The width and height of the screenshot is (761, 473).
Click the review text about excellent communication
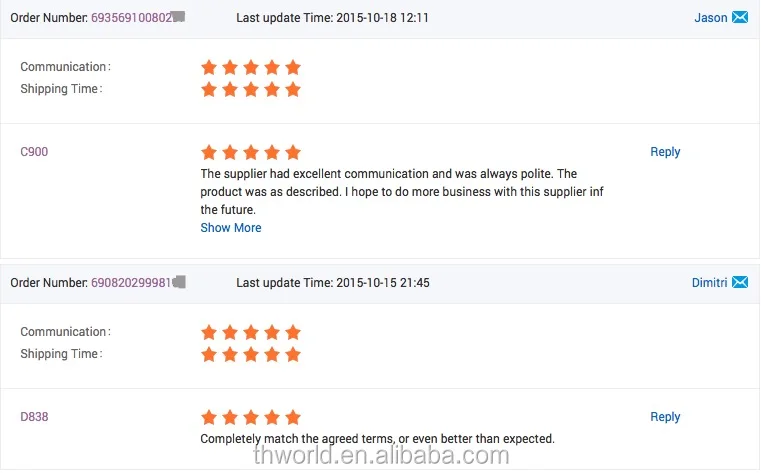pyautogui.click(x=389, y=192)
